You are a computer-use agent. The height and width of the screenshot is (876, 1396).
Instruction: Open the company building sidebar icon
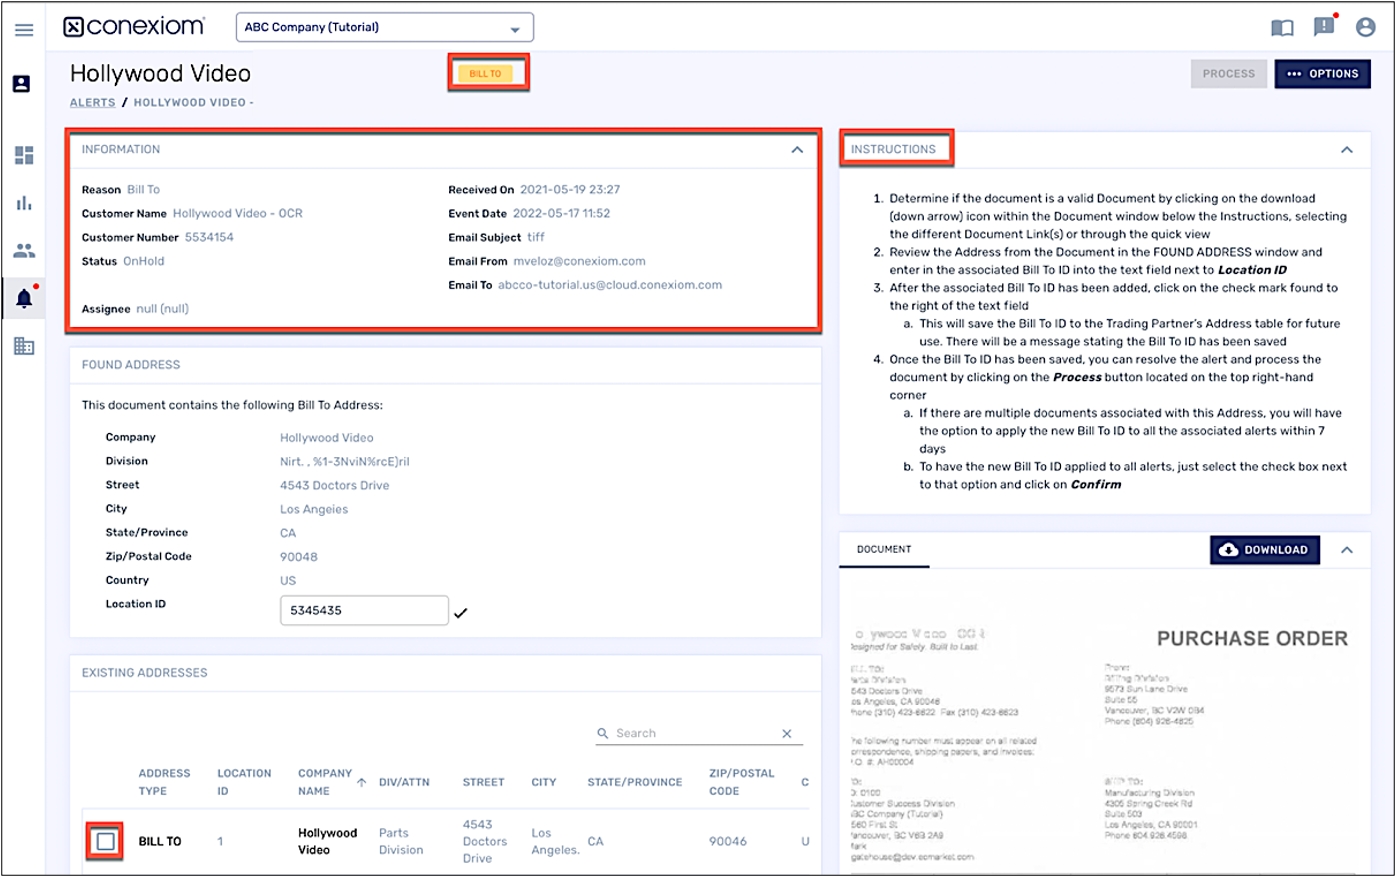click(x=24, y=346)
